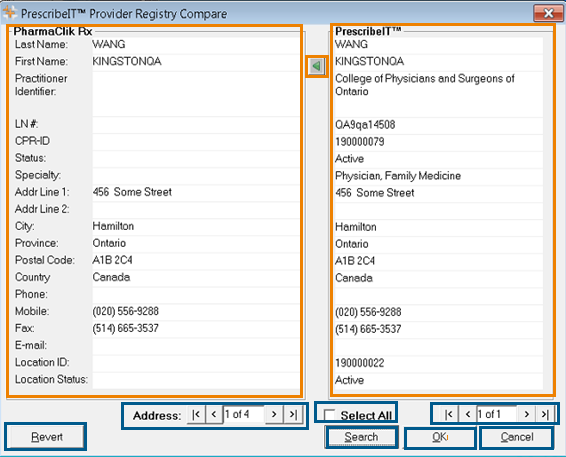Confirm with the OK button
Viewport: 566px width, 457px height.
440,438
